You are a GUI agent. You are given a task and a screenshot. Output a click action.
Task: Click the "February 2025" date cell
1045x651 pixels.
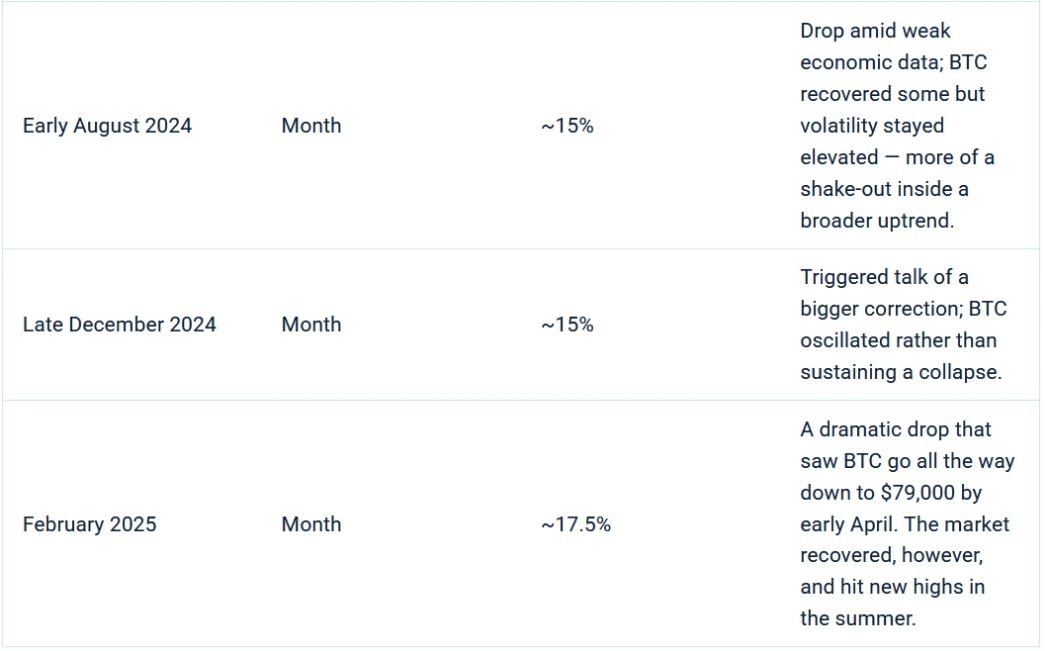(89, 524)
